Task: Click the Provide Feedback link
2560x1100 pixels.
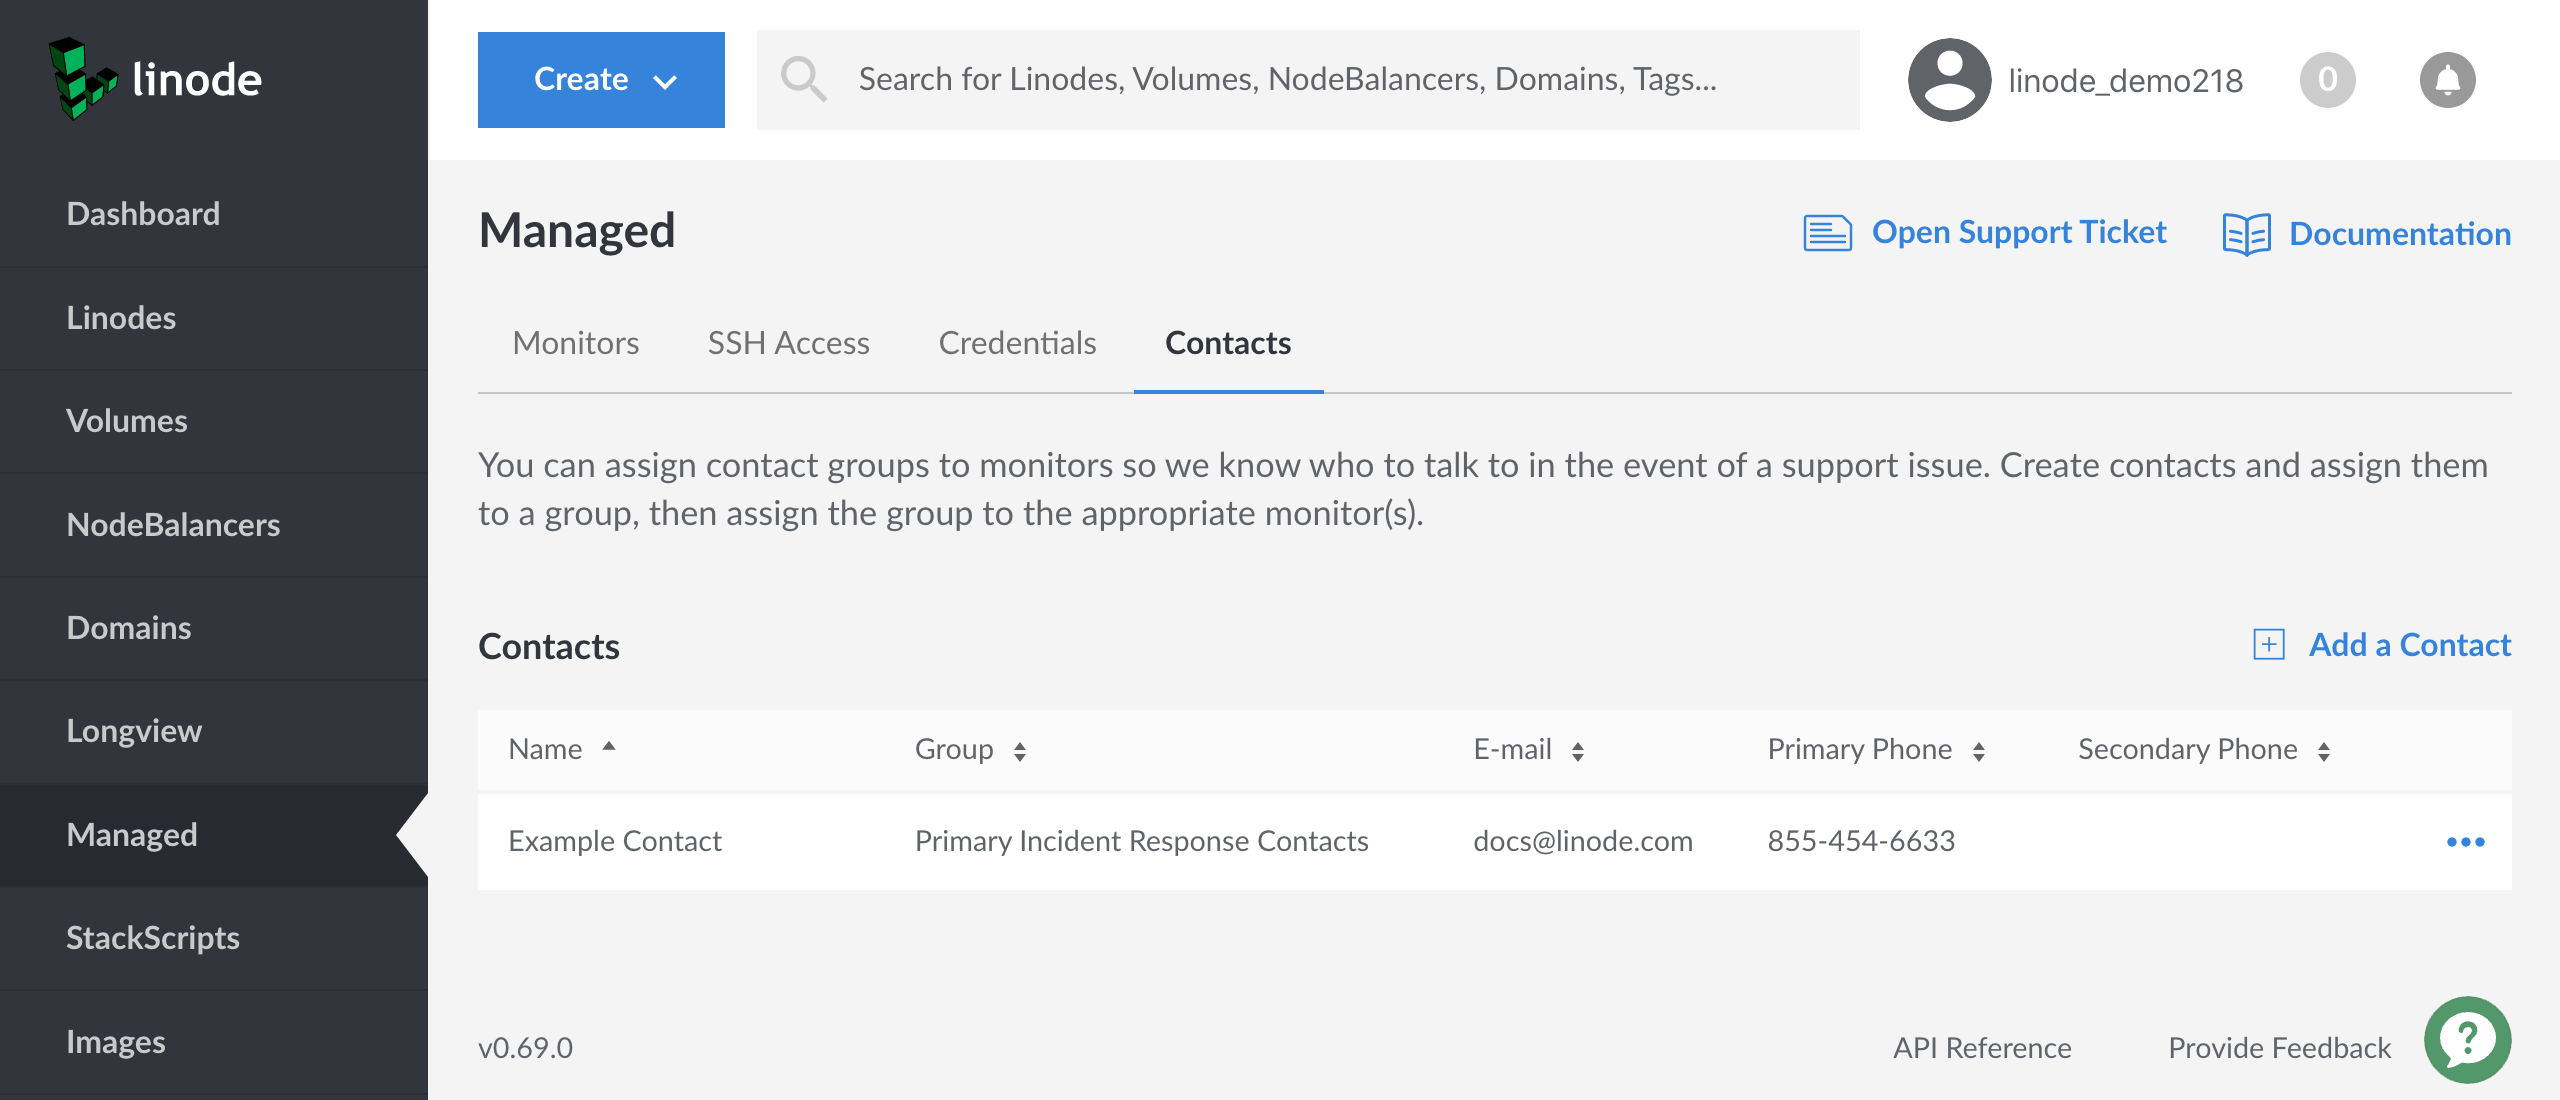Action: (2279, 1048)
